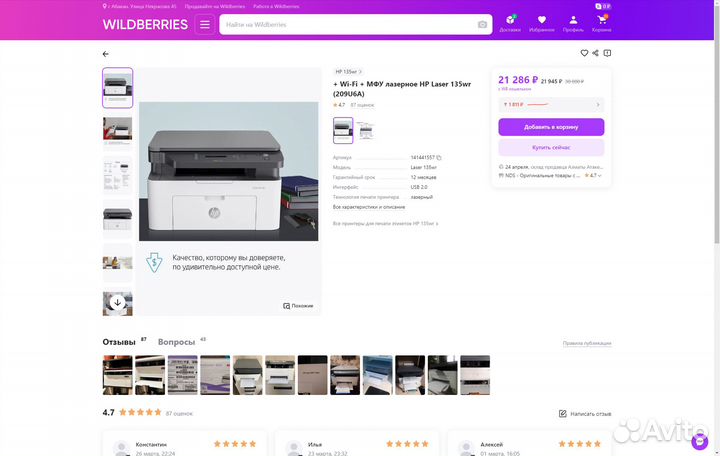This screenshot has width=720, height=456.
Task: Share the product via share icon
Action: [595, 53]
